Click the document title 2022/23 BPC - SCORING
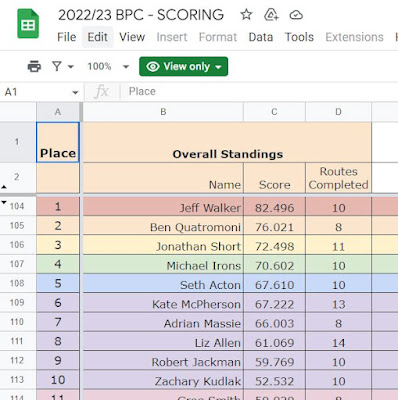Screen dimensions: 398x400 [x=141, y=15]
